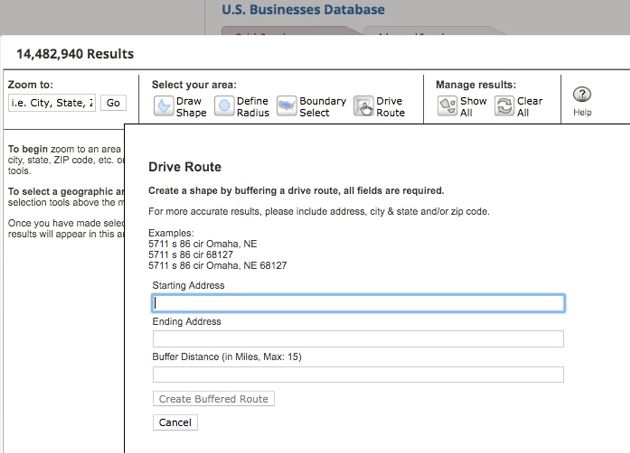This screenshot has height=453, width=630.
Task: Click the Drive Route toolbar label
Action: click(390, 107)
